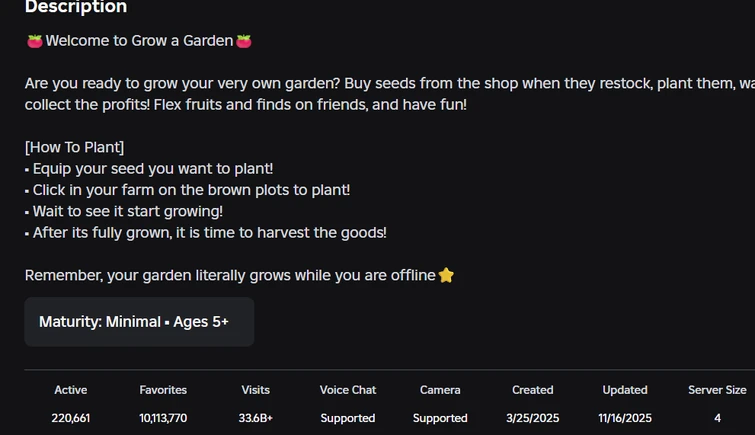
Task: Click the Description heading
Action: click(x=76, y=8)
